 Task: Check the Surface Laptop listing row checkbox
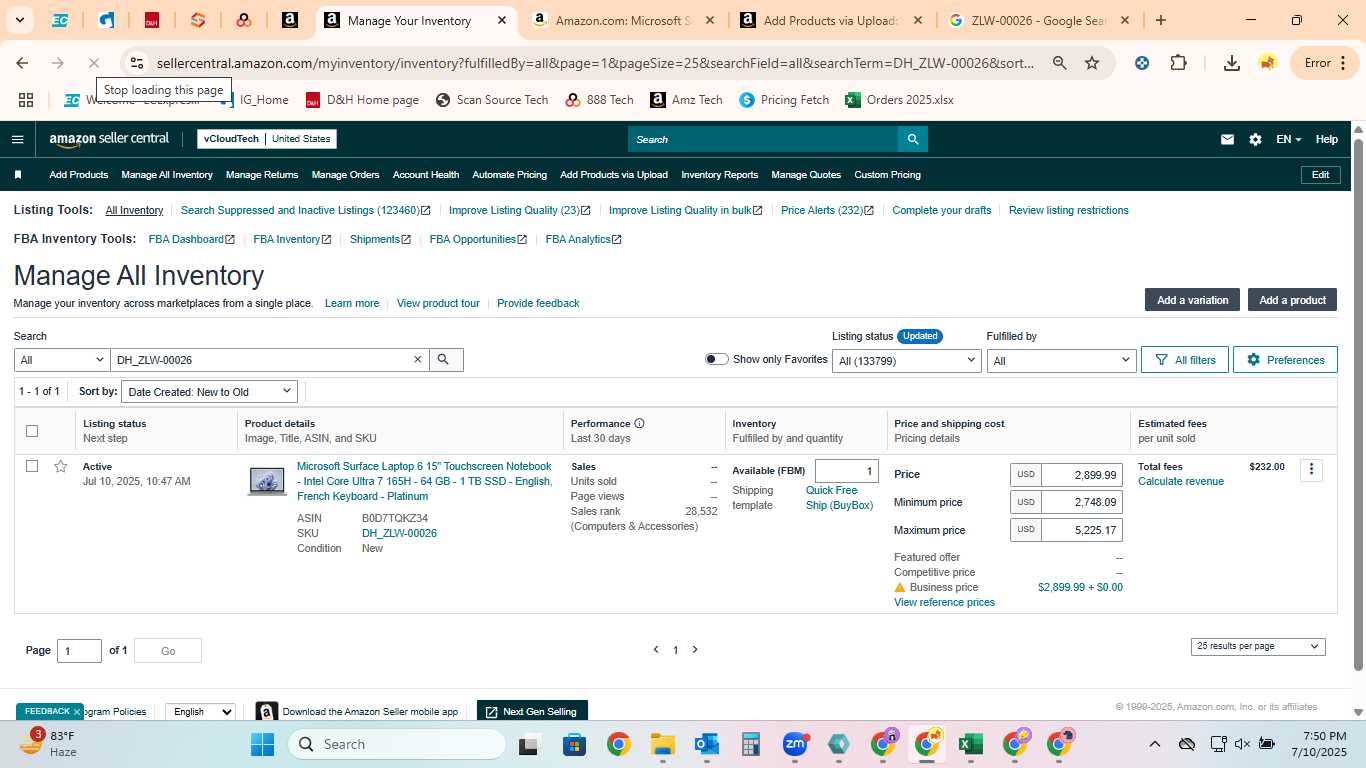point(32,467)
